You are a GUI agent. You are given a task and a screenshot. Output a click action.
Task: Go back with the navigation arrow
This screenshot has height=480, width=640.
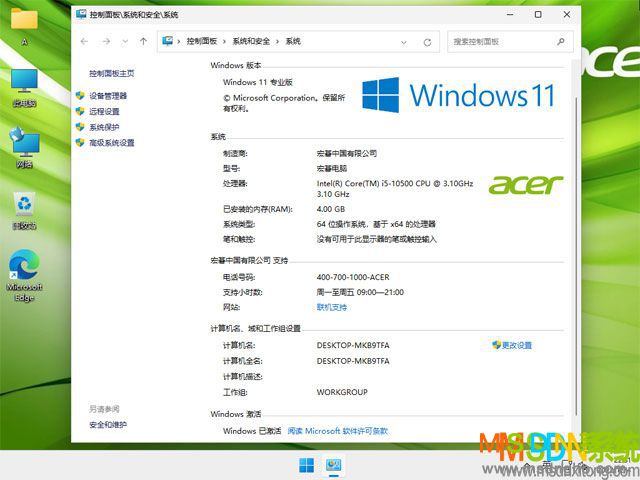(x=84, y=42)
